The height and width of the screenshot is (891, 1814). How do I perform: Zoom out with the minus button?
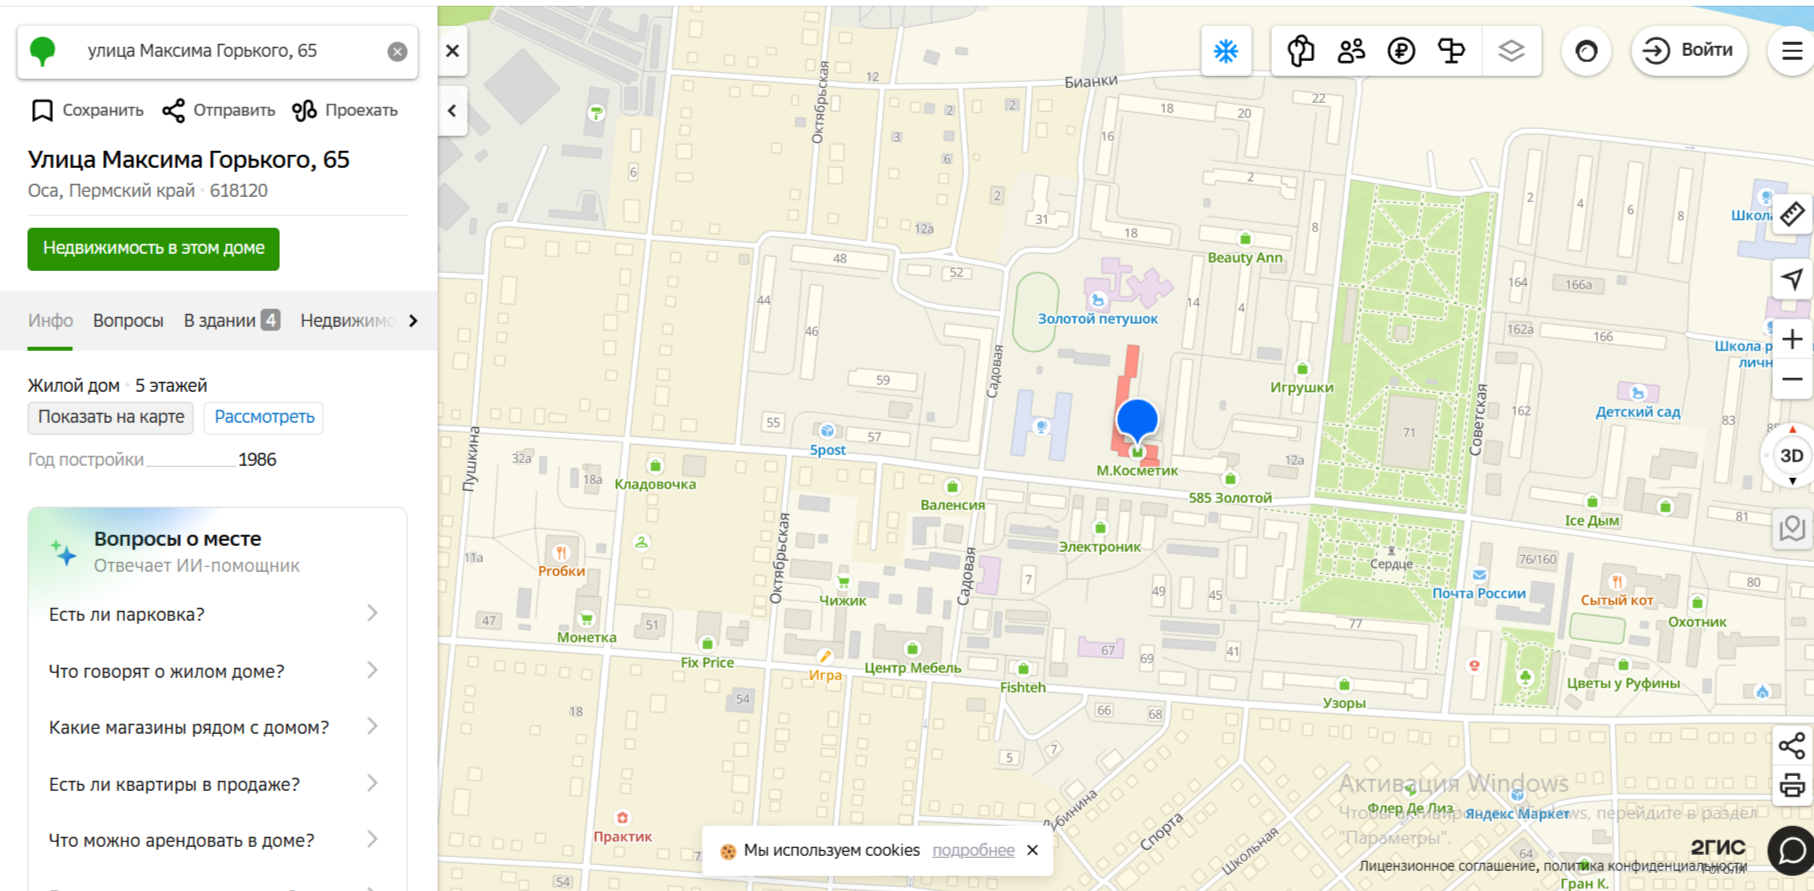tap(1792, 380)
